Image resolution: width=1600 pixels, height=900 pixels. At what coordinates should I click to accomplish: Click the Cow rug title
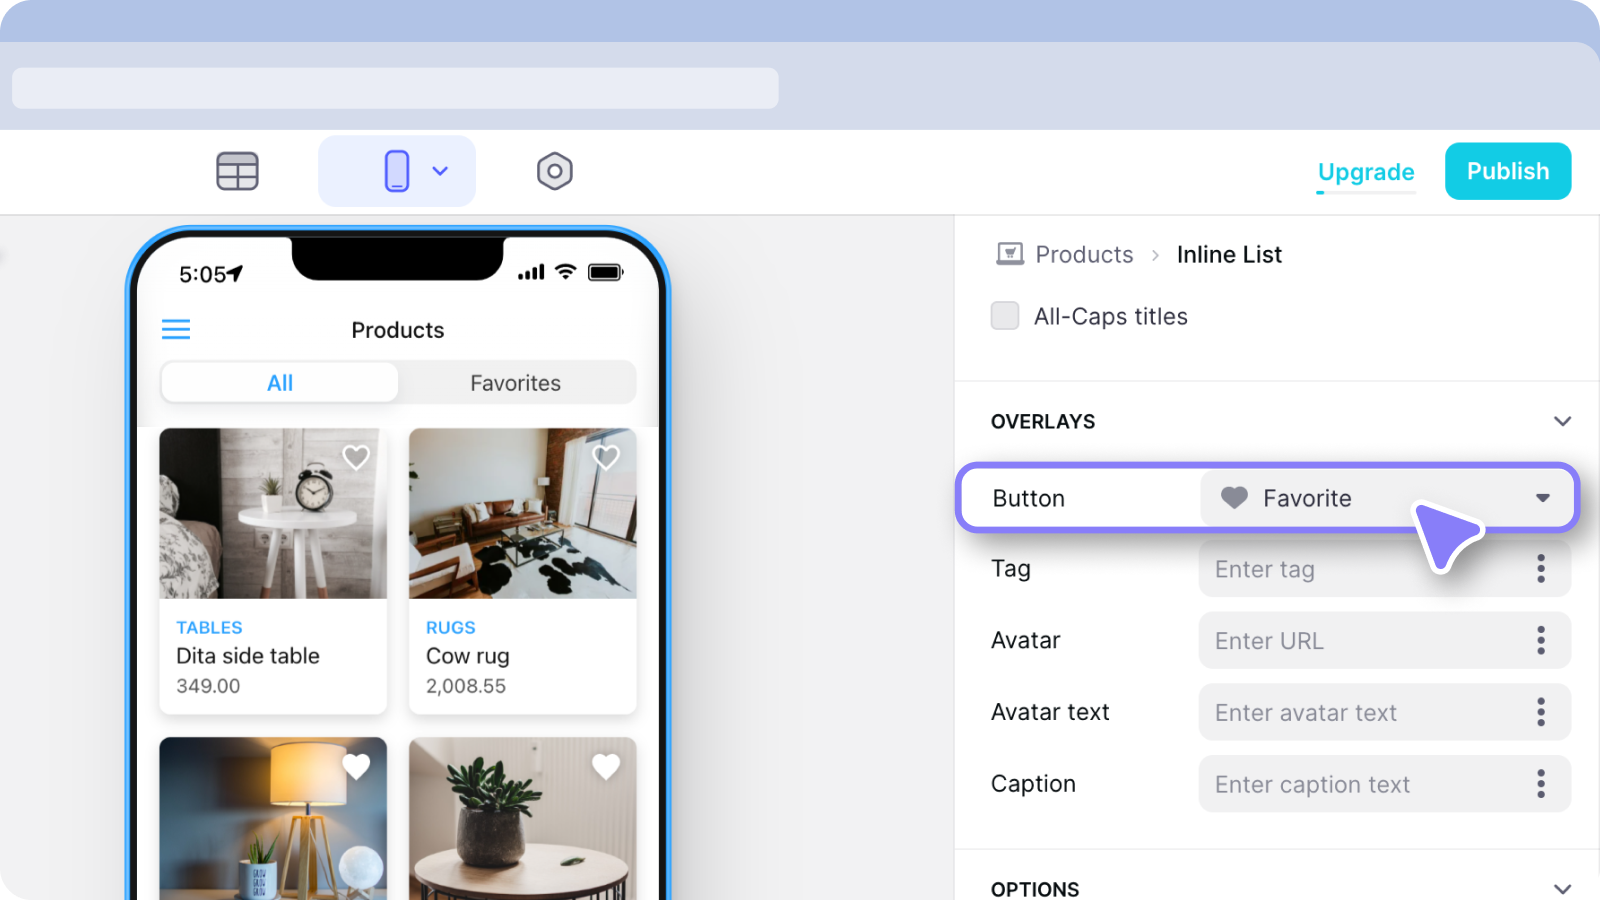(x=468, y=656)
